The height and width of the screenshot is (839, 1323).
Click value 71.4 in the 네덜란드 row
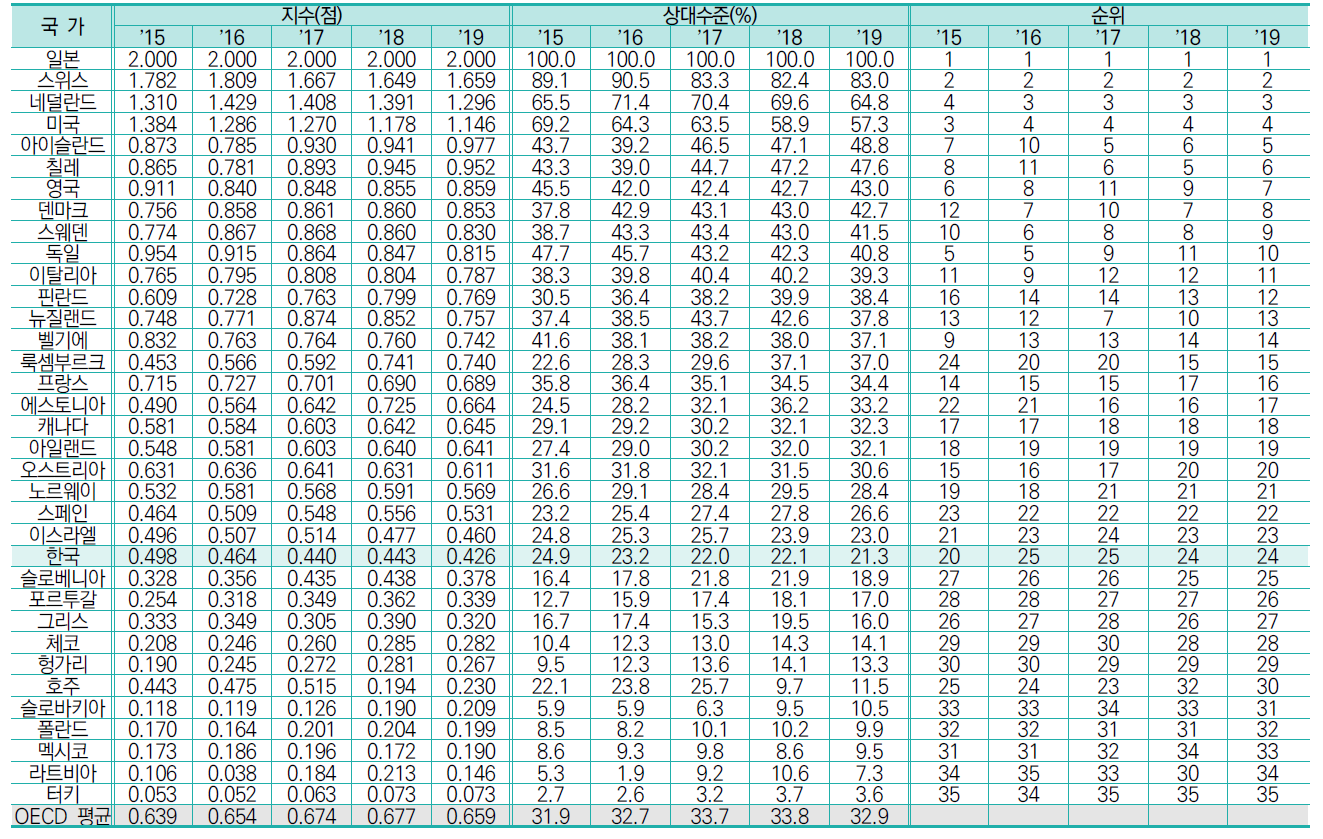[630, 102]
